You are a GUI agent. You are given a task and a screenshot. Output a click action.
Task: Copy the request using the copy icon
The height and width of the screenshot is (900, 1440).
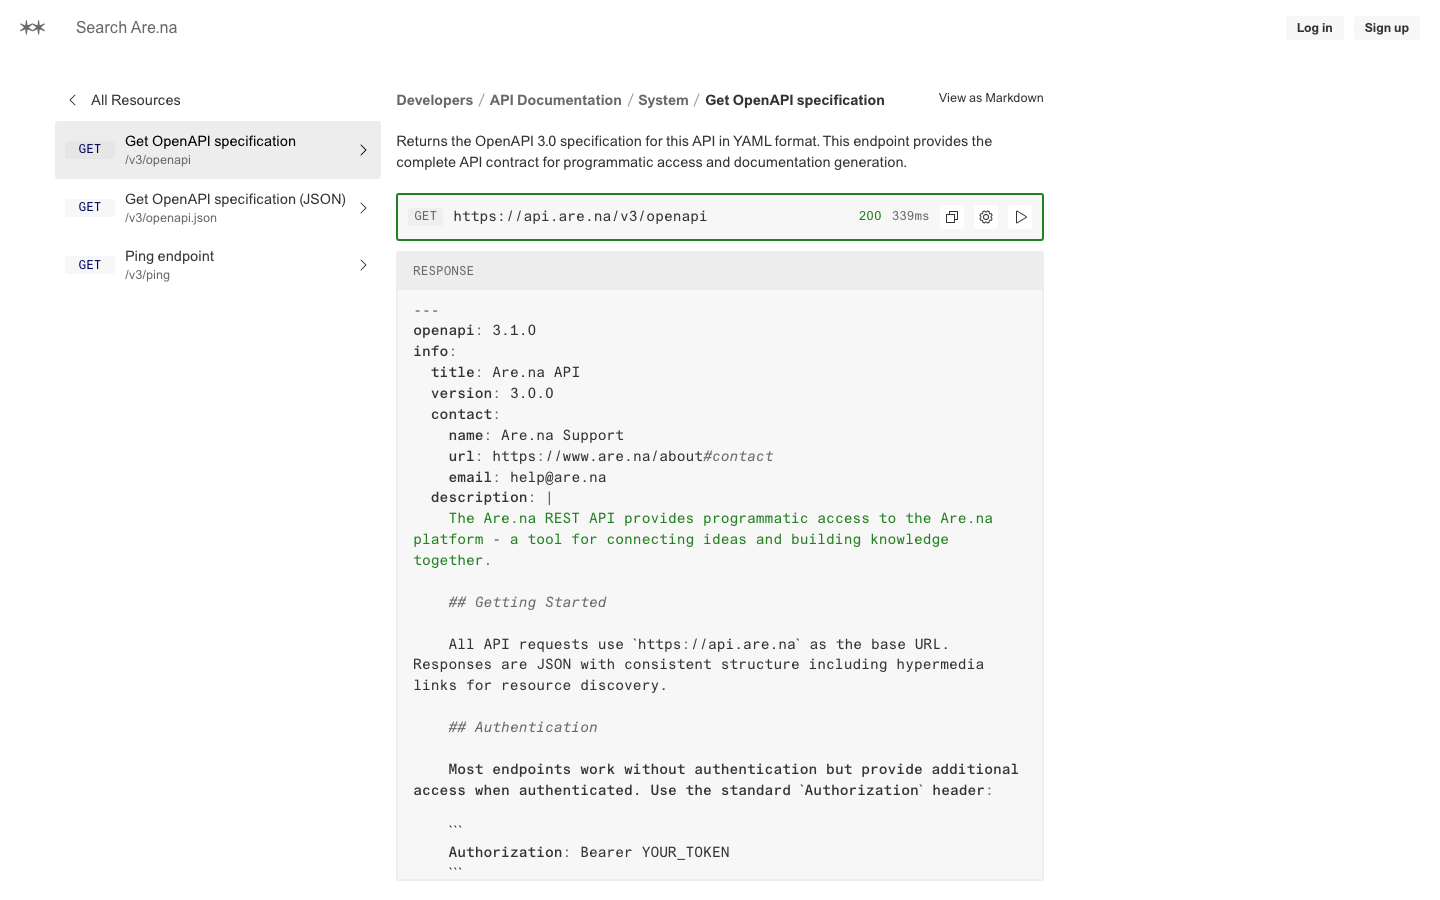pos(952,217)
